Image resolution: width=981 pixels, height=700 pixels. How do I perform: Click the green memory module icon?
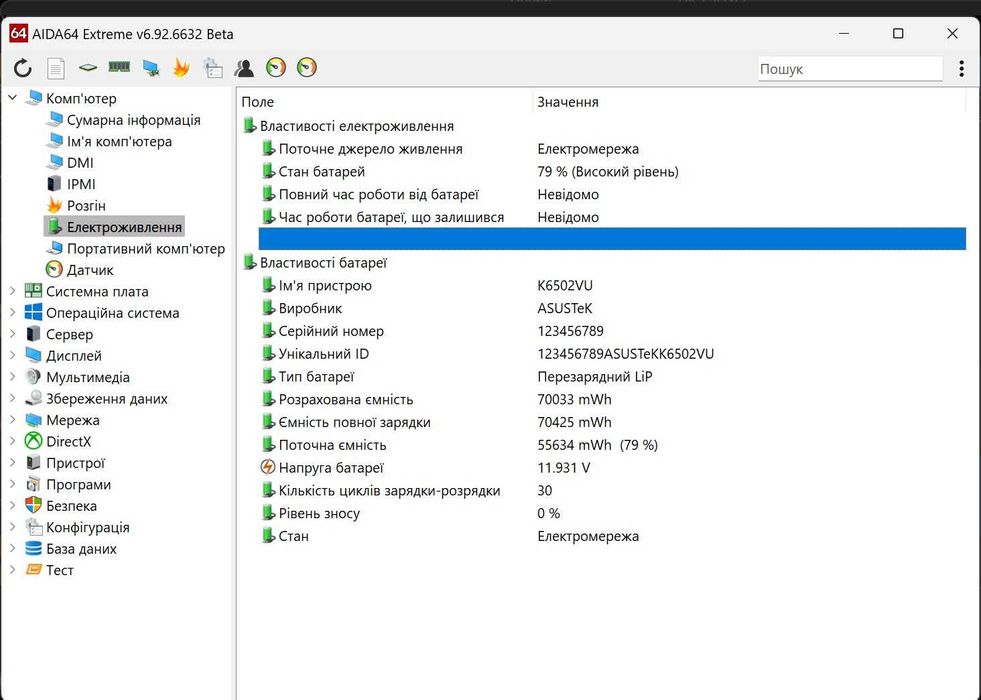click(x=119, y=69)
